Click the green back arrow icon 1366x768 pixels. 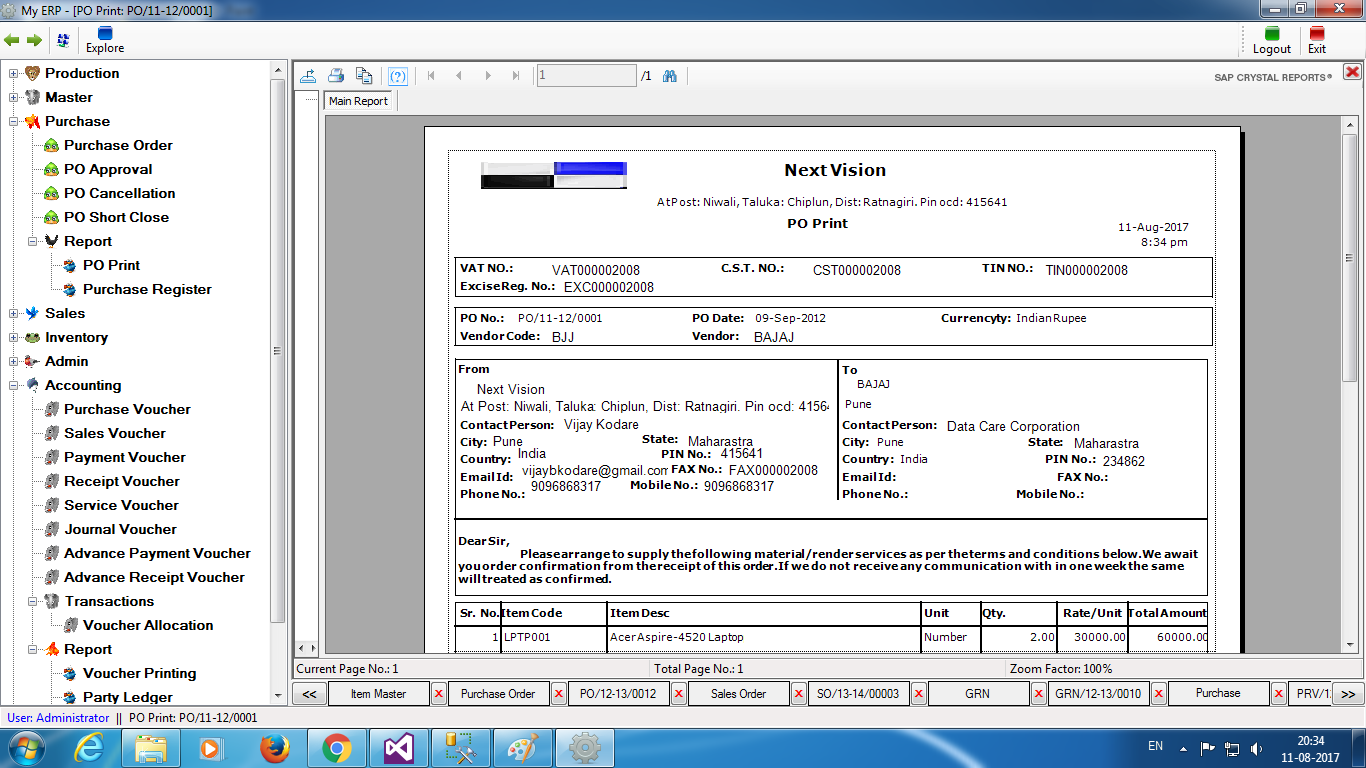pos(12,40)
